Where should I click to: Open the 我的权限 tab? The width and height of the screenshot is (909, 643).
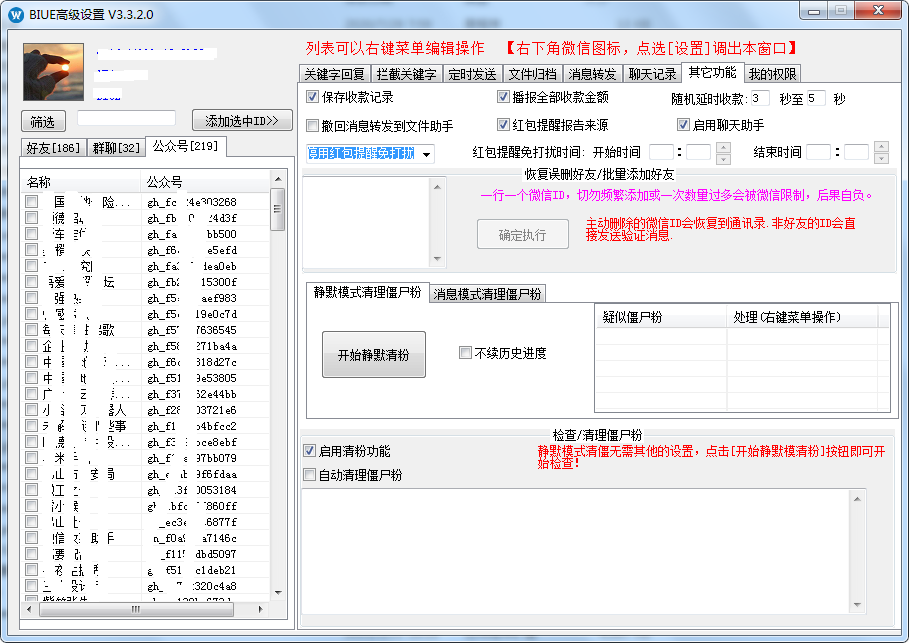tap(772, 74)
